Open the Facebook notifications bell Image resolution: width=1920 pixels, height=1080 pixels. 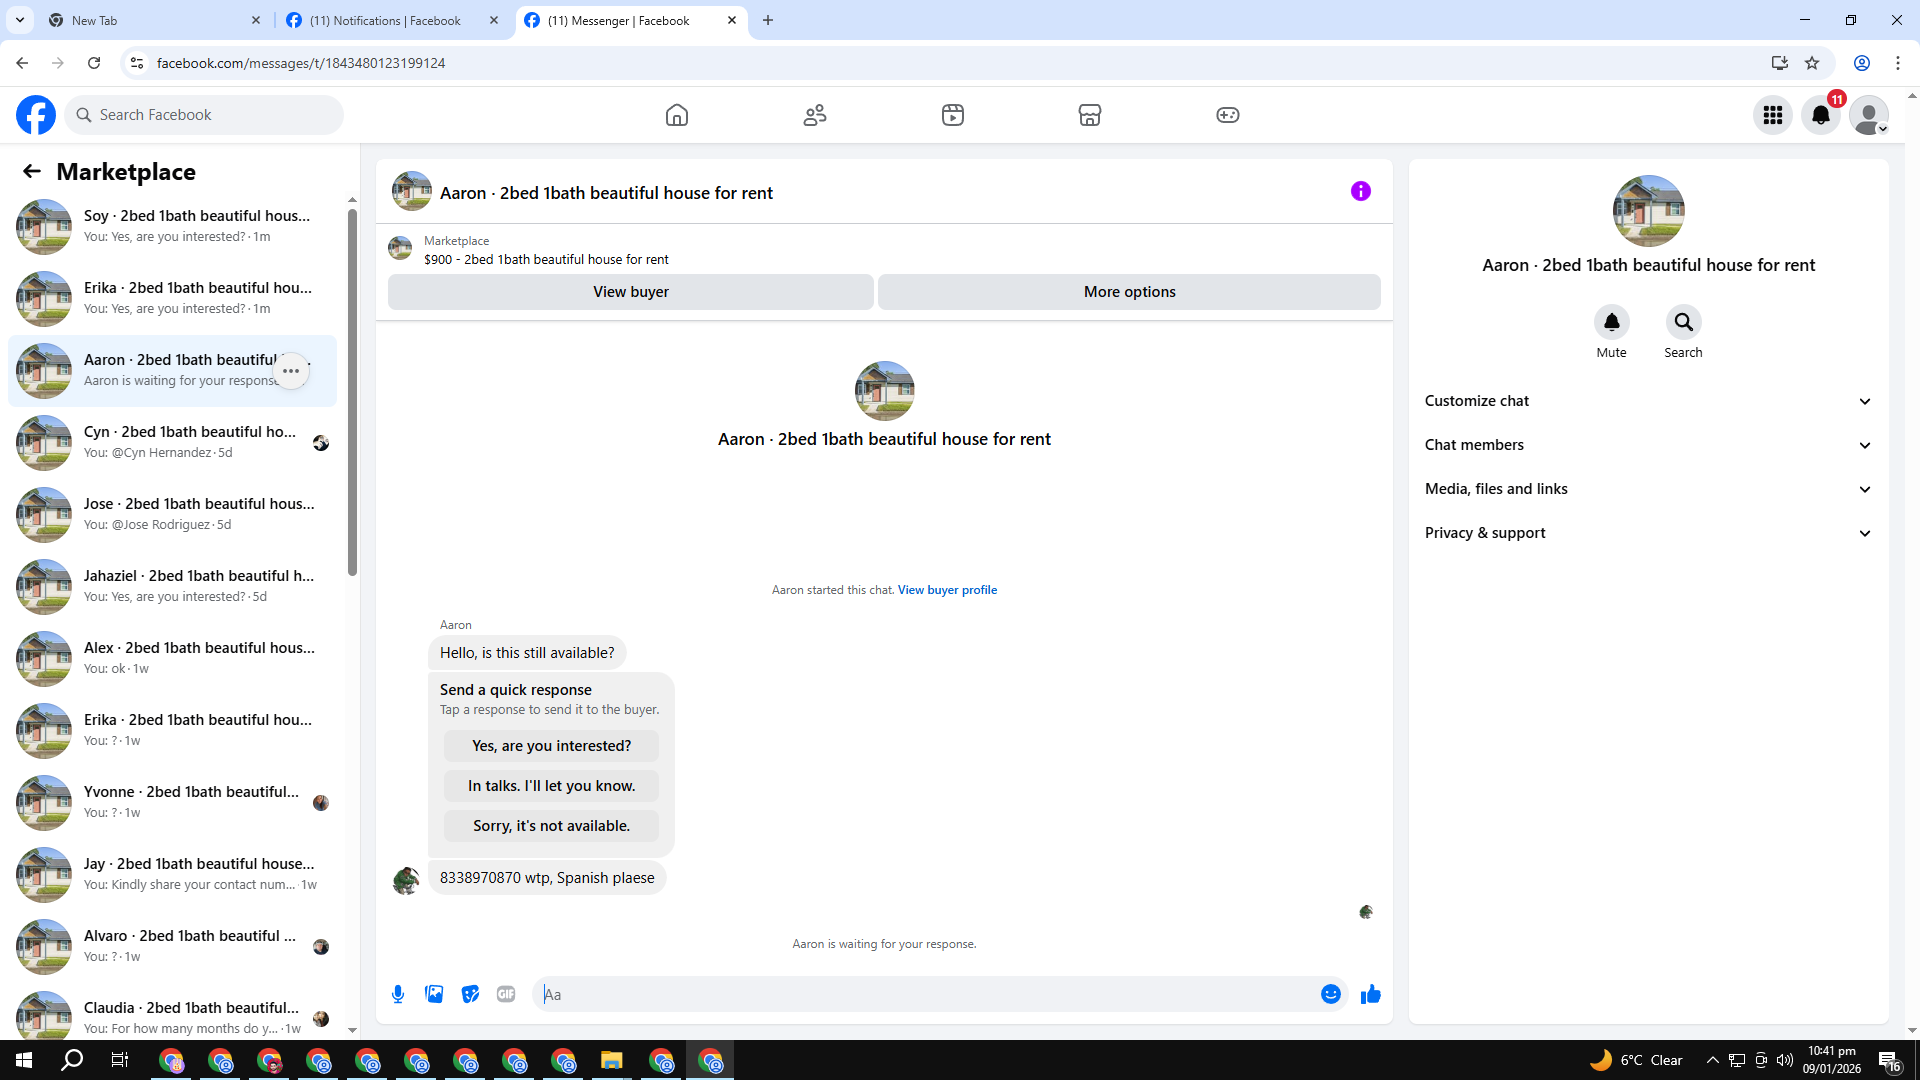[1821, 115]
